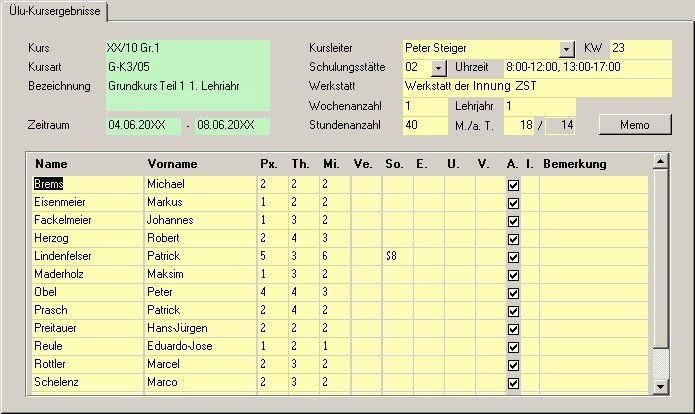The width and height of the screenshot is (695, 414).
Task: Click the Bemerkung column header
Action: tap(575, 164)
